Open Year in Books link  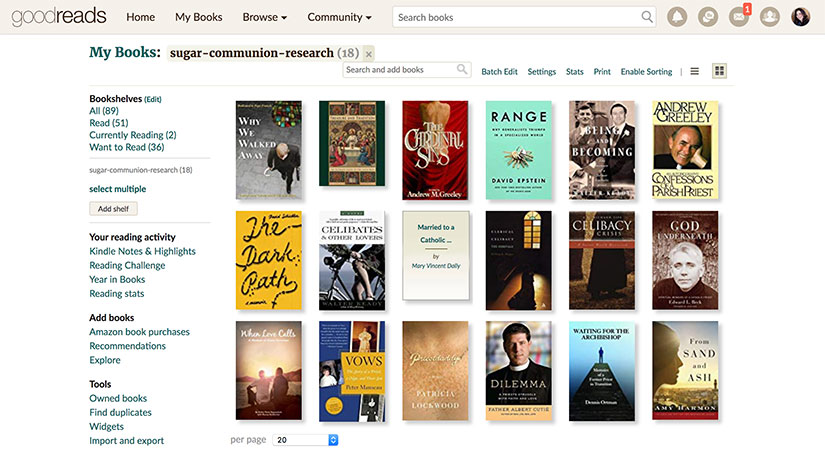pos(117,279)
